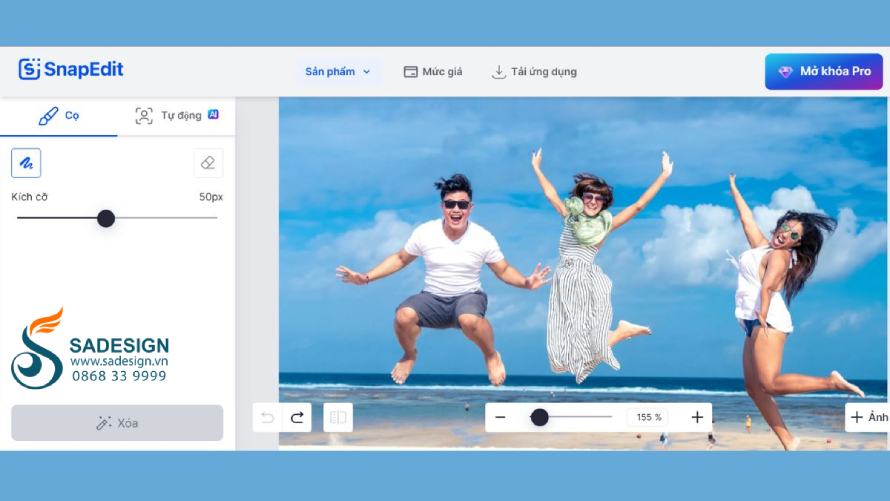Click the Kích cỡ label
890x501 pixels.
(30, 197)
